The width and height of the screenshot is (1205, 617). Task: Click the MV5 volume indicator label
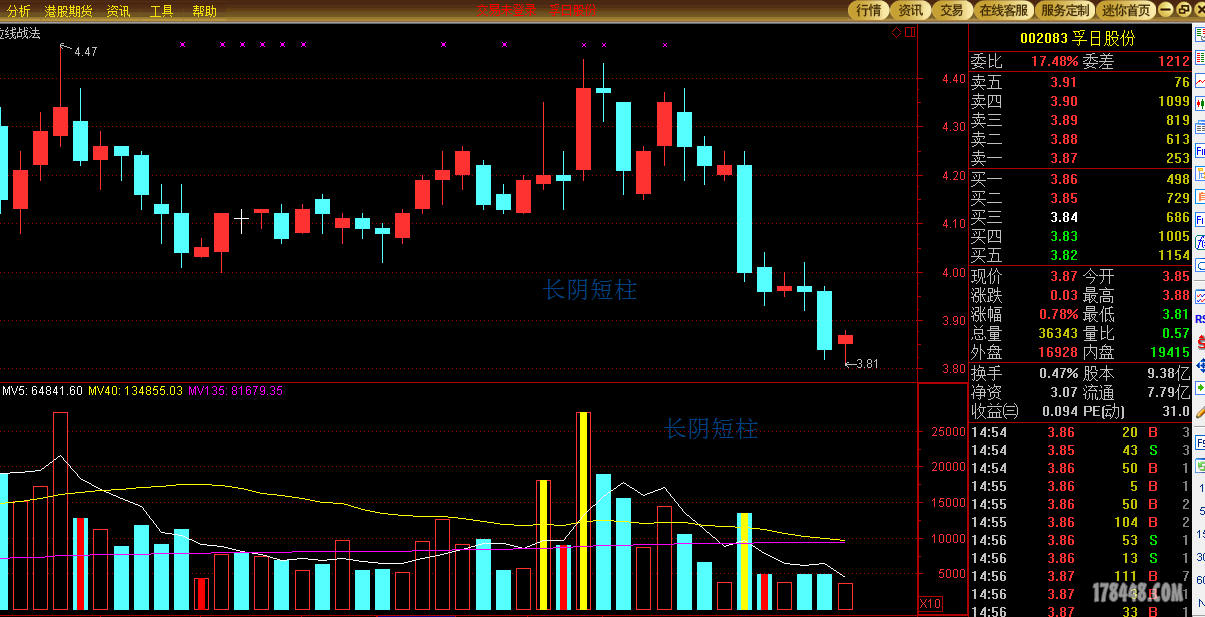42,391
